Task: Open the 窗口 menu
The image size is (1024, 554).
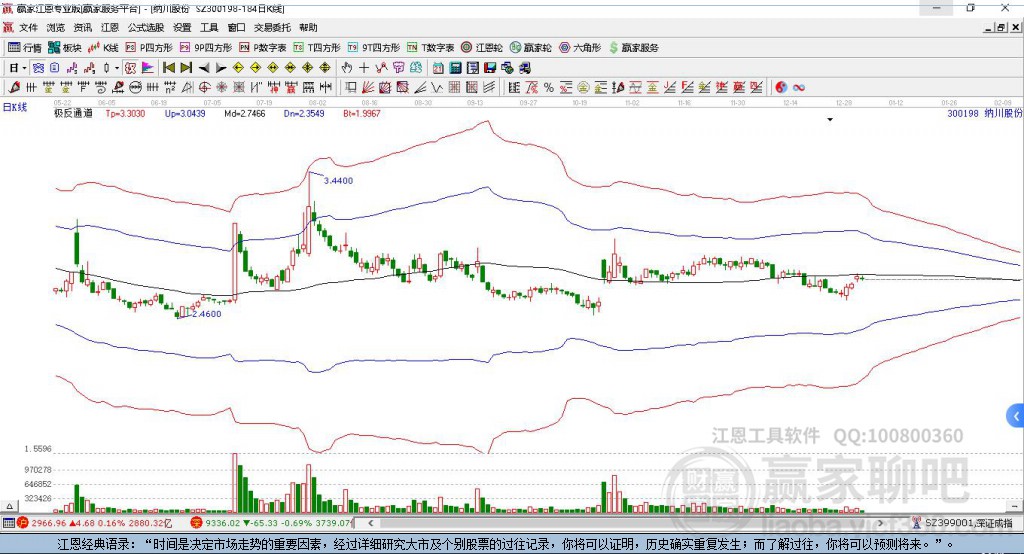Action: (x=236, y=27)
